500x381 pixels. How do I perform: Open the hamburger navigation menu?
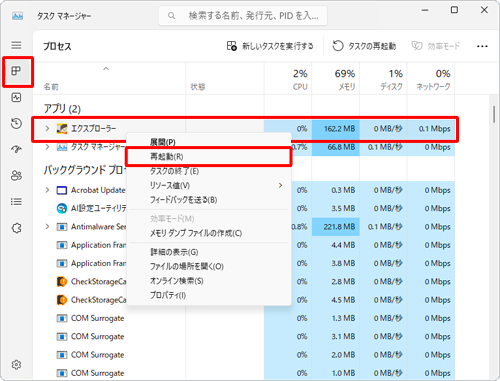[16, 45]
